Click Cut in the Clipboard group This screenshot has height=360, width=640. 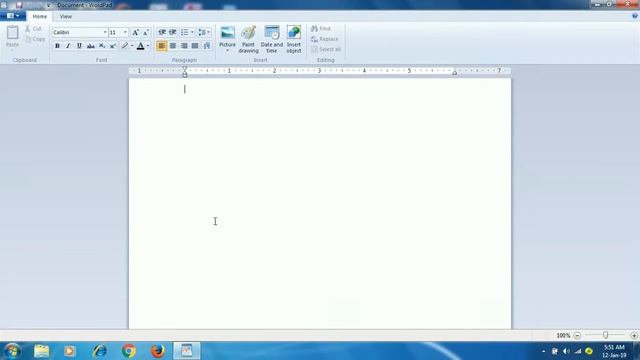pos(33,29)
